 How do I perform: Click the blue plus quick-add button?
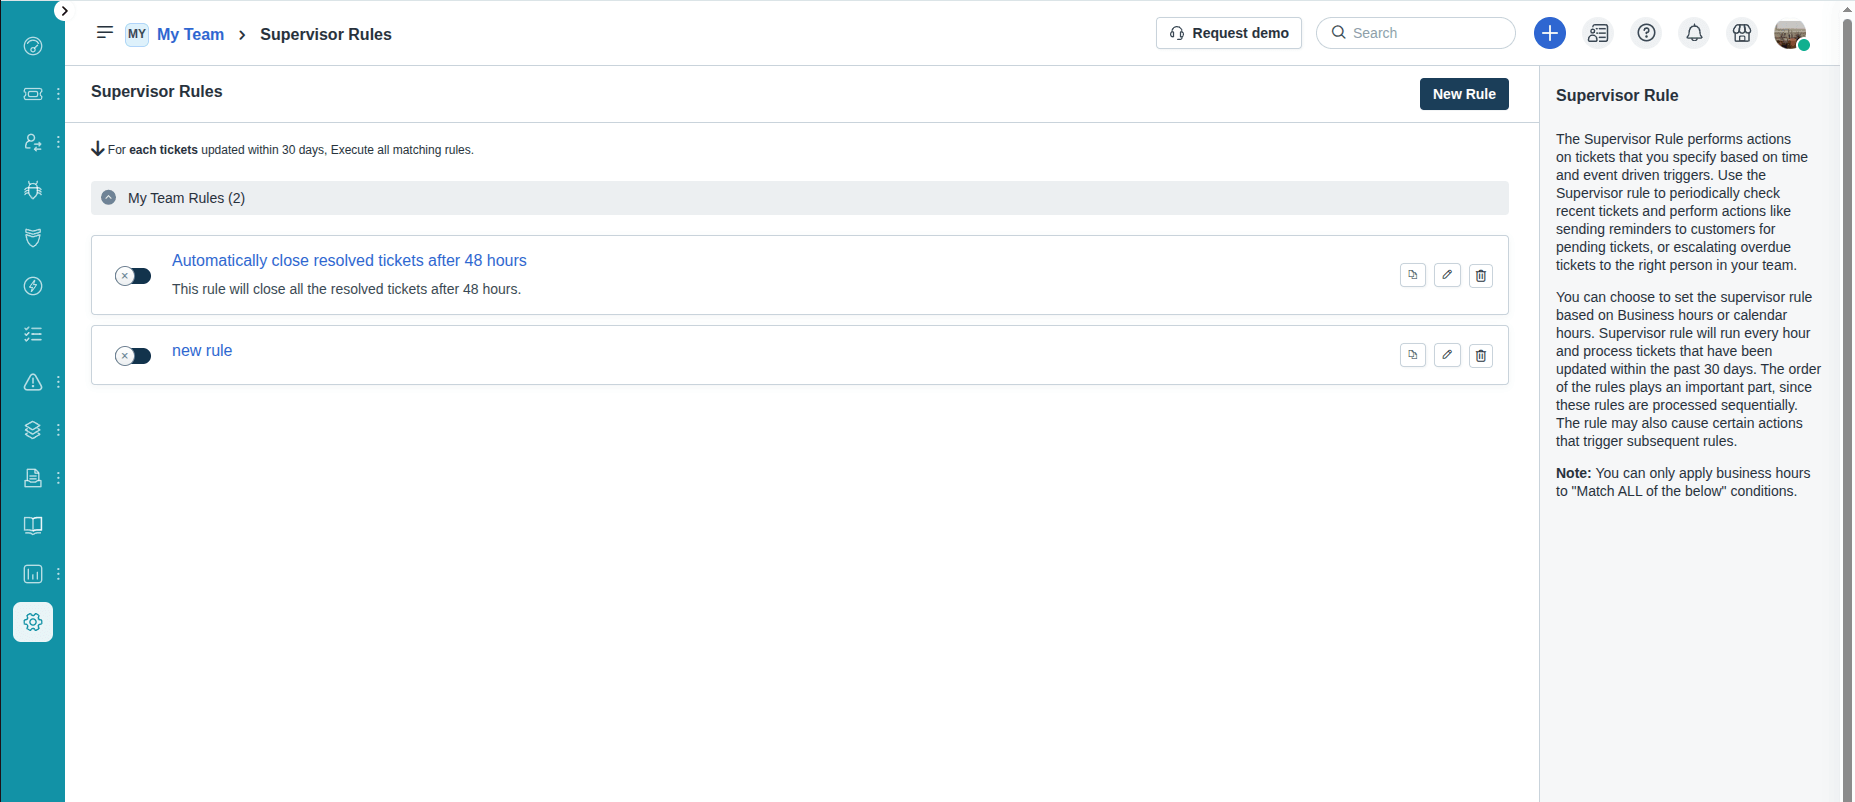coord(1549,33)
